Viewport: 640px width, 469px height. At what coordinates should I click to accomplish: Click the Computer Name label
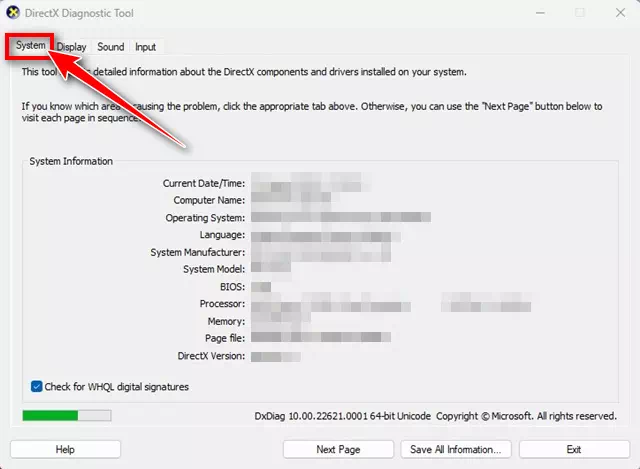click(x=209, y=200)
